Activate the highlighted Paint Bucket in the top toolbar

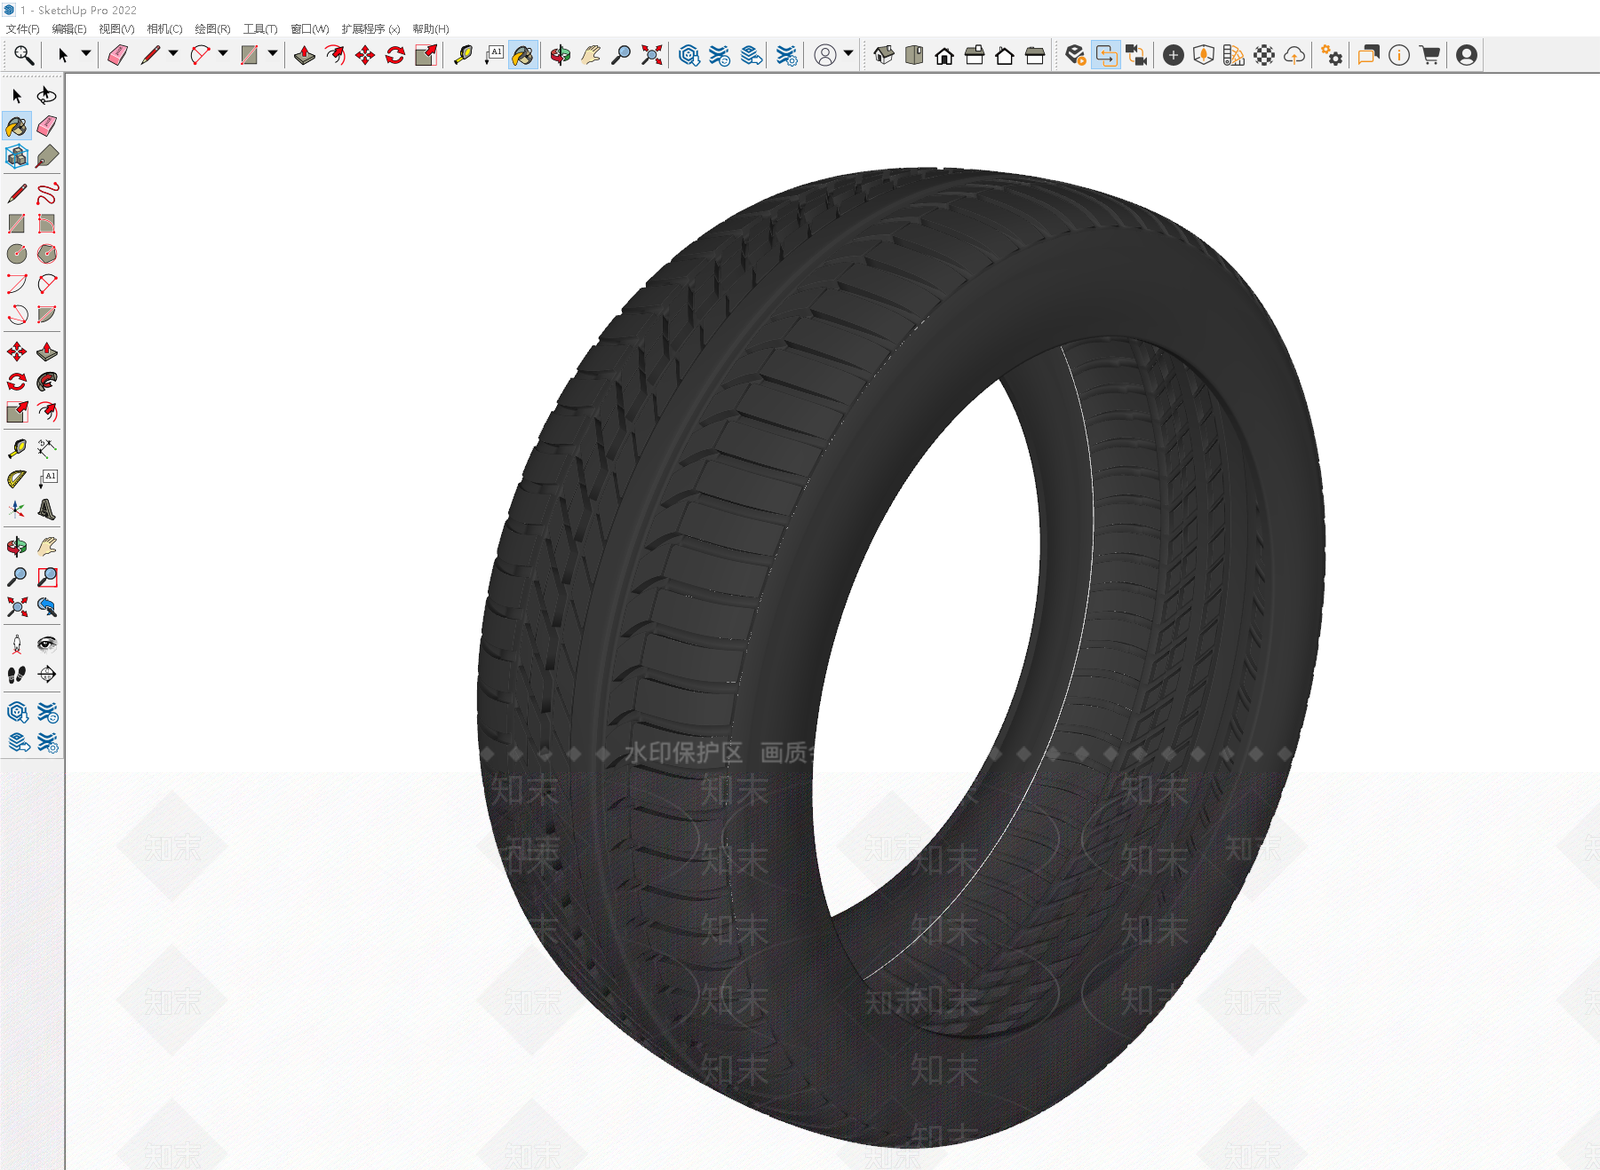(x=523, y=55)
